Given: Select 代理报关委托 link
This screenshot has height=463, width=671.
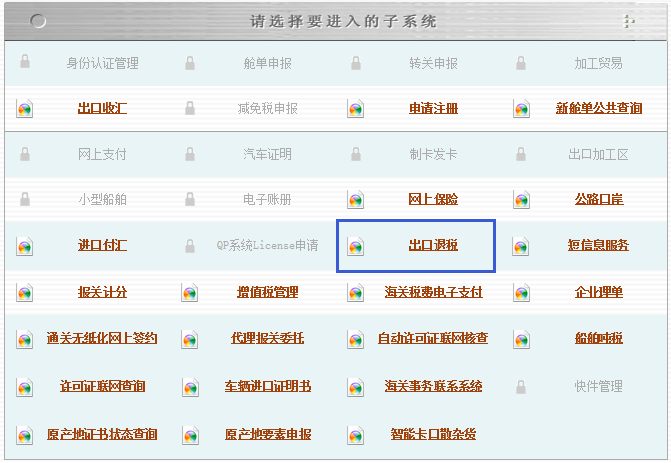Looking at the screenshot, I should [267, 338].
